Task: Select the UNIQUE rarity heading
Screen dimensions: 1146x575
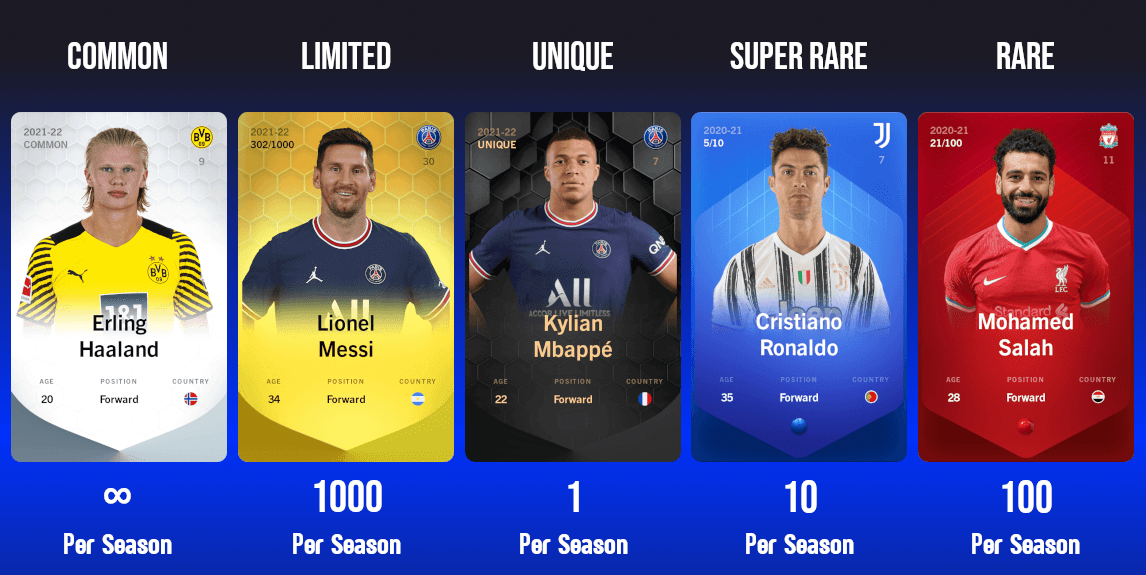Action: [573, 56]
